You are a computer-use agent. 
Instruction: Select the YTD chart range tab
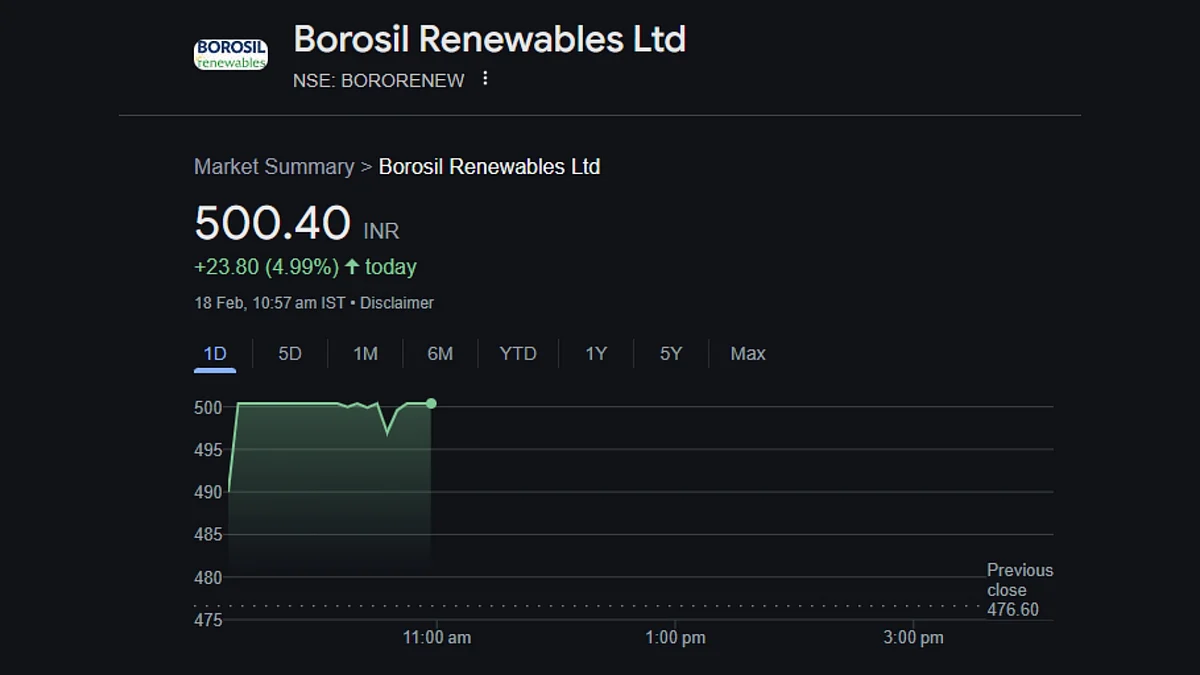point(518,353)
